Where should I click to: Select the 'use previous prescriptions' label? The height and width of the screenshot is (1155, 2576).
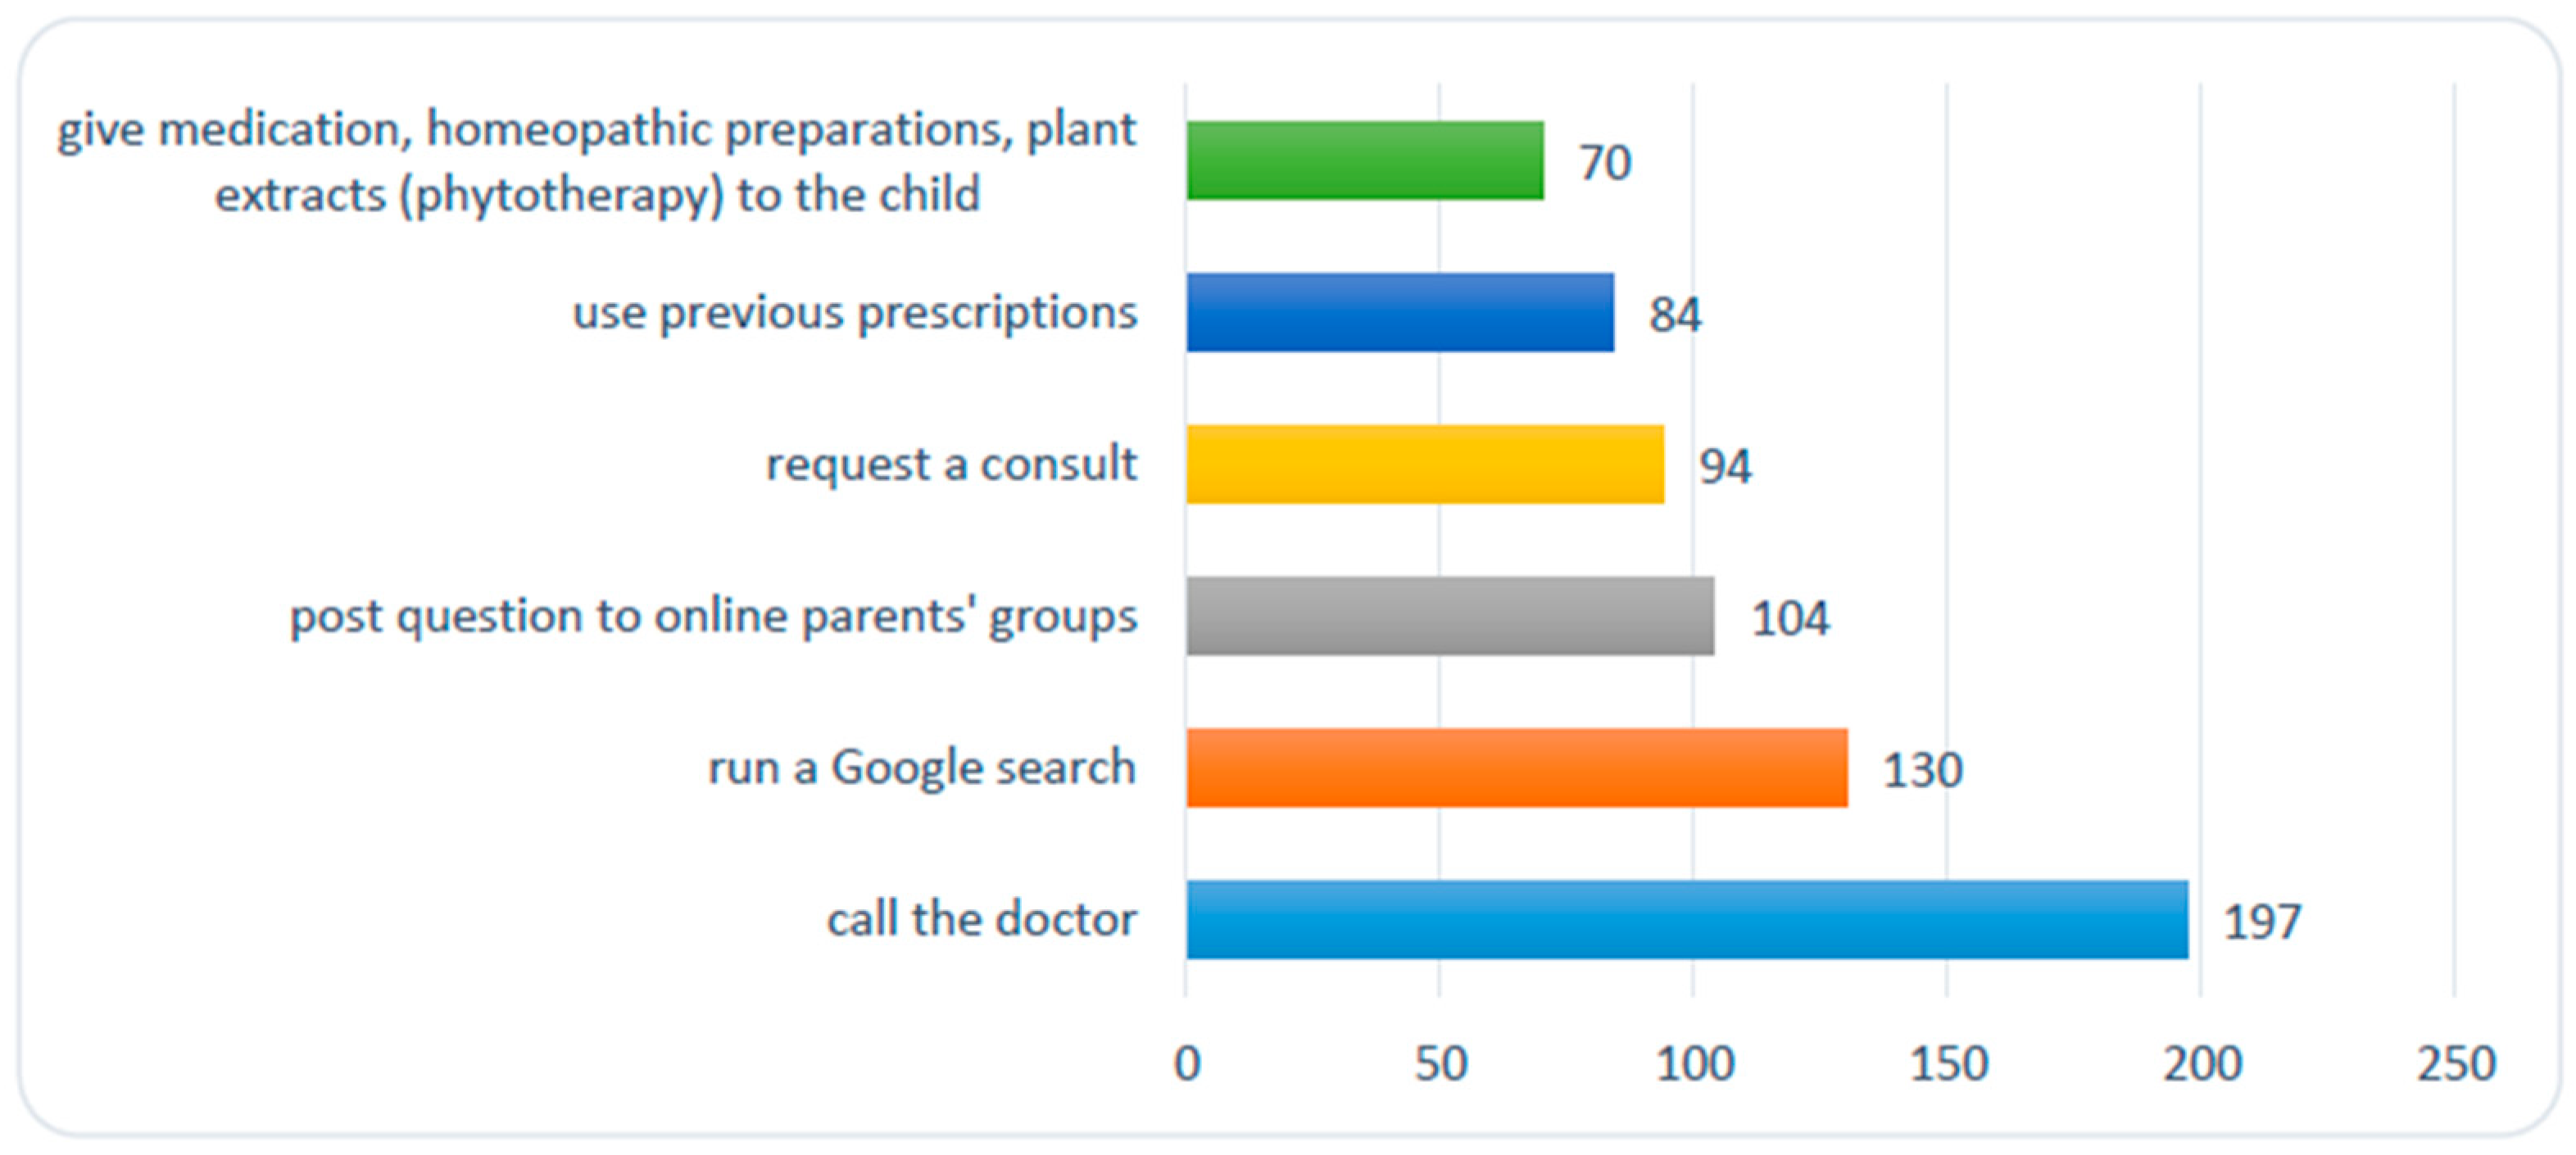click(855, 312)
